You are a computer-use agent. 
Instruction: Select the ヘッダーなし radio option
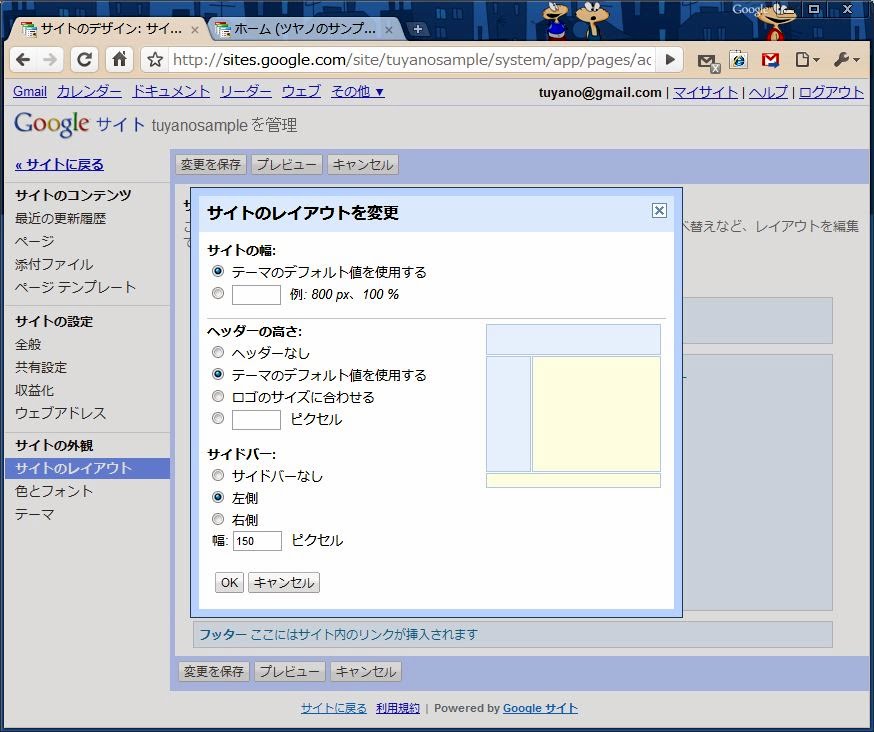coord(218,353)
